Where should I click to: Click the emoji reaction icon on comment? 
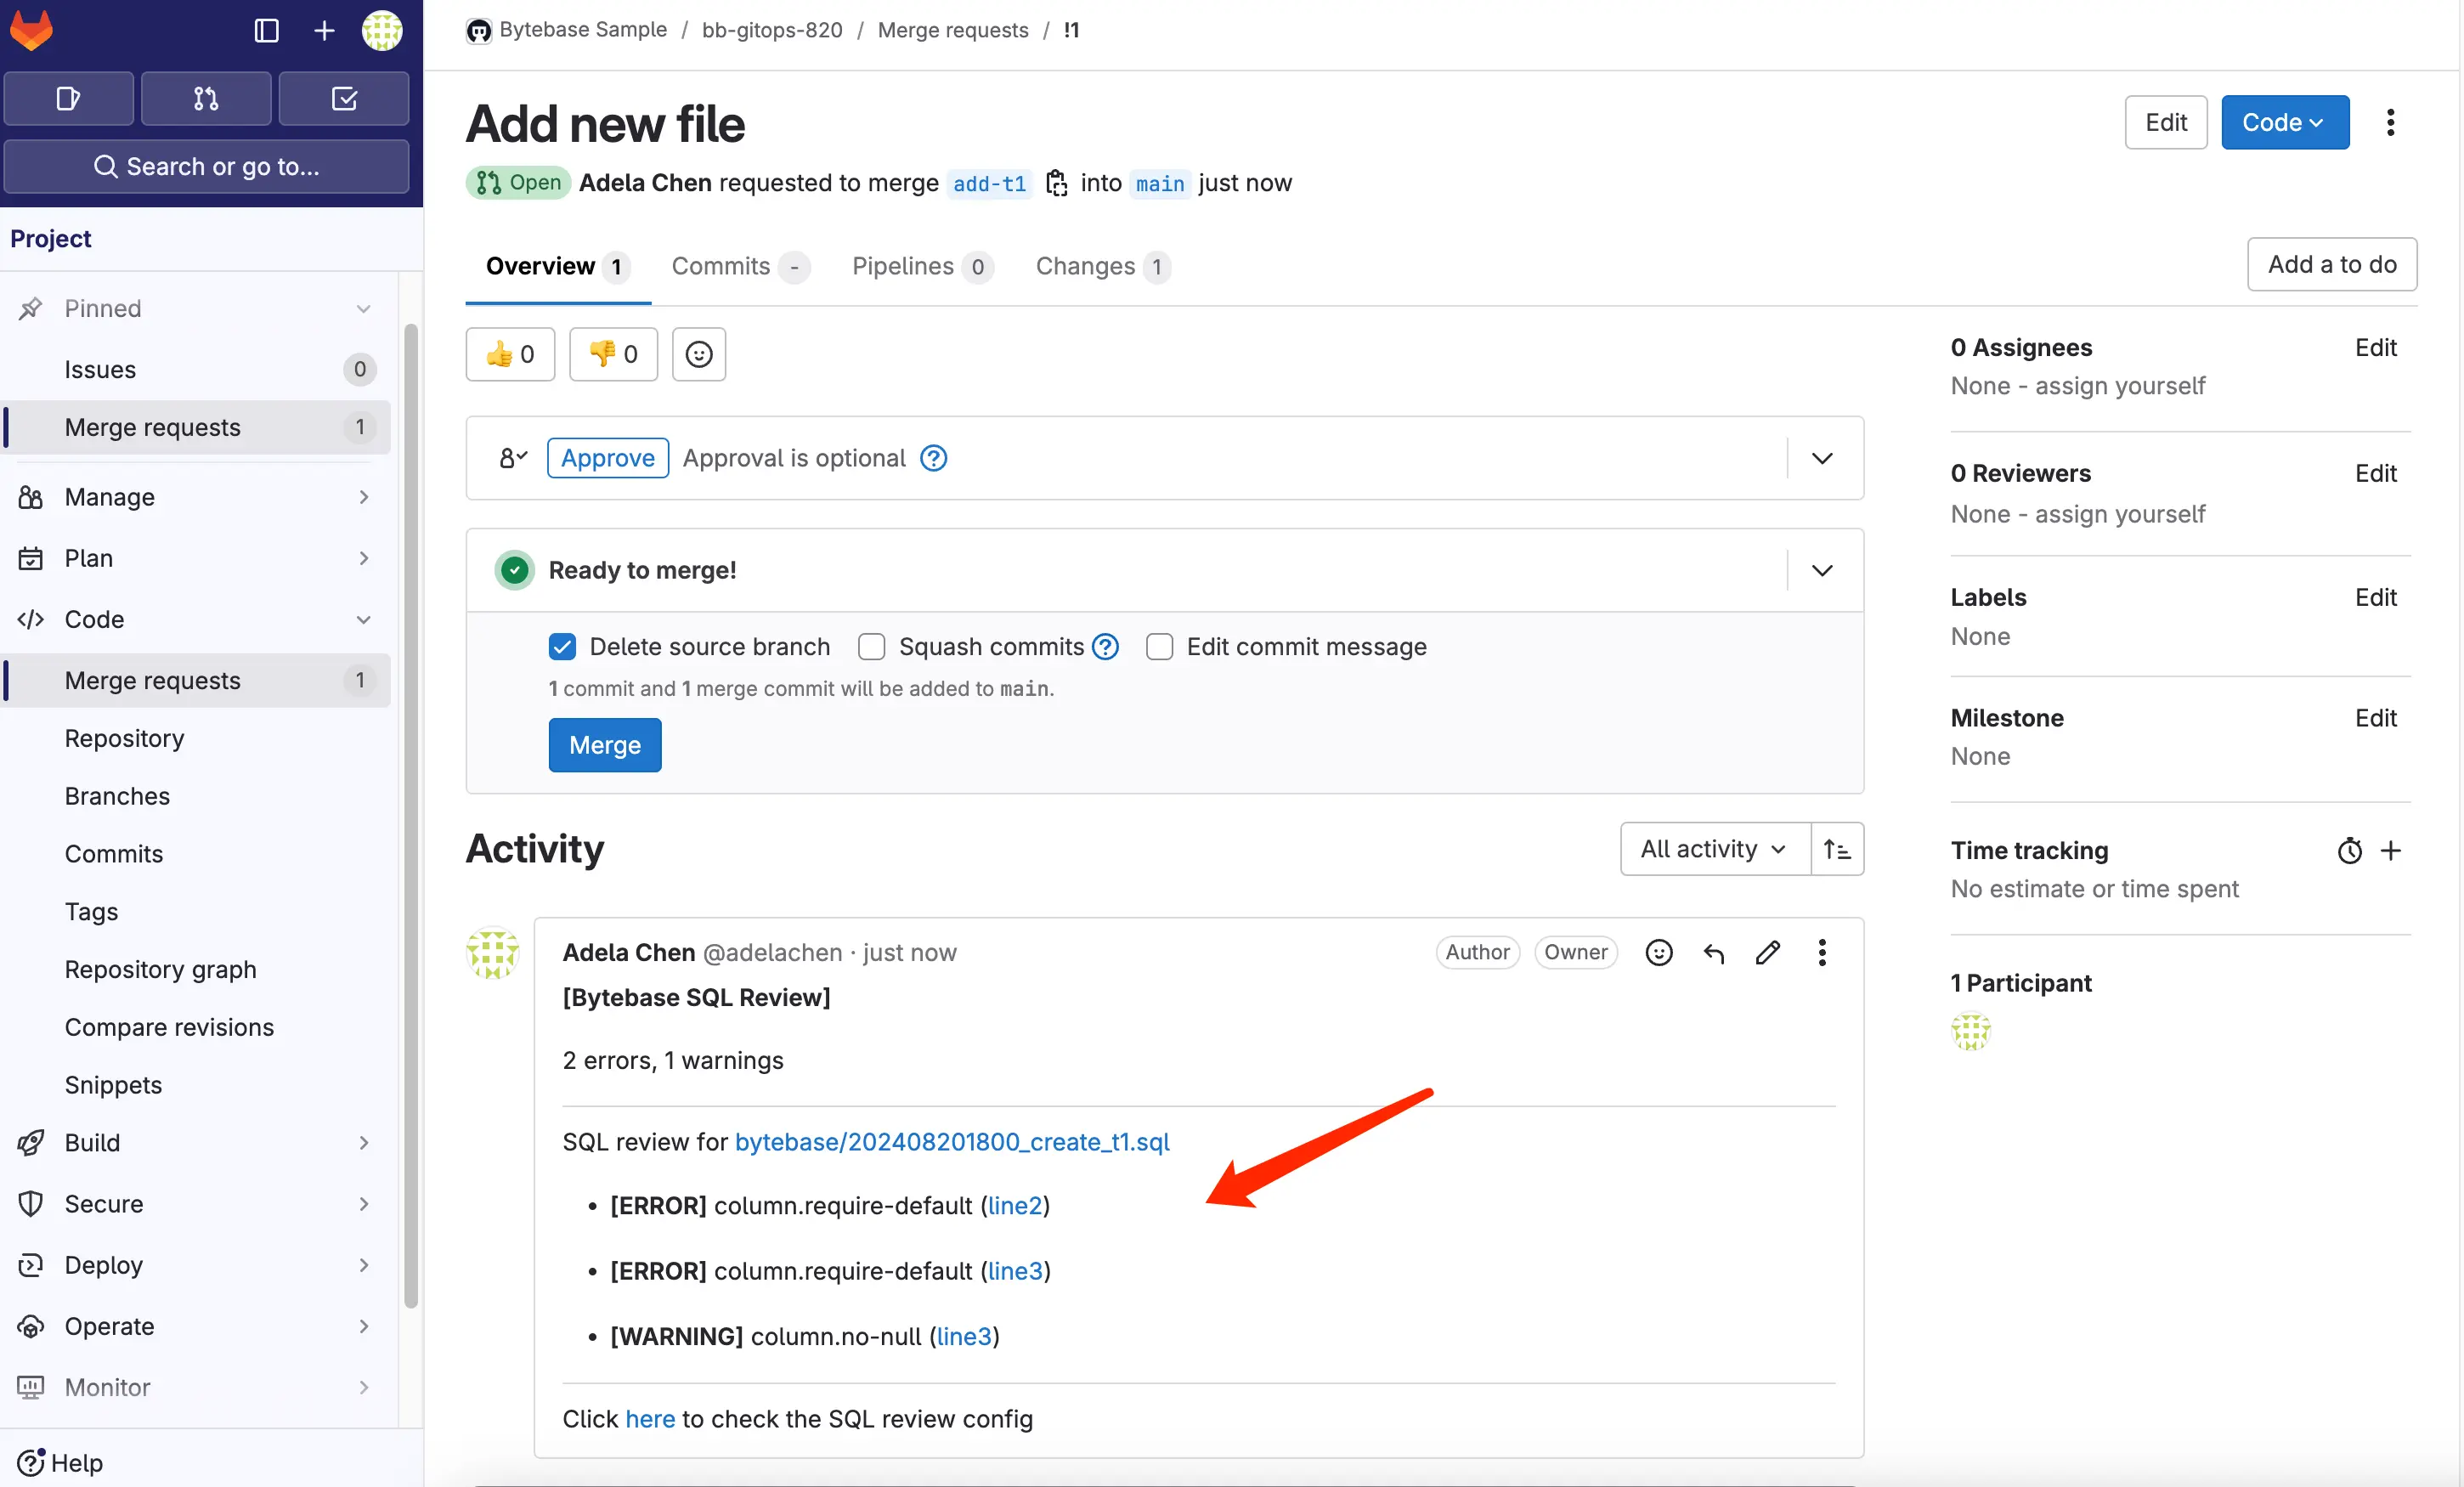(1654, 952)
